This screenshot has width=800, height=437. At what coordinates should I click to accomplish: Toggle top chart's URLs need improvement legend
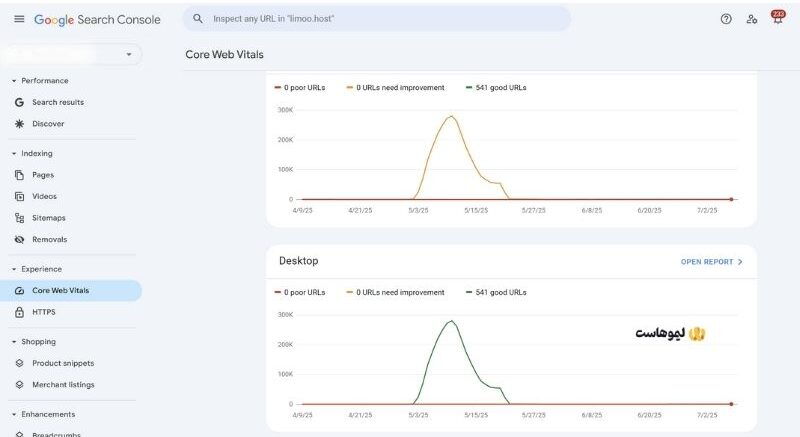tap(395, 88)
